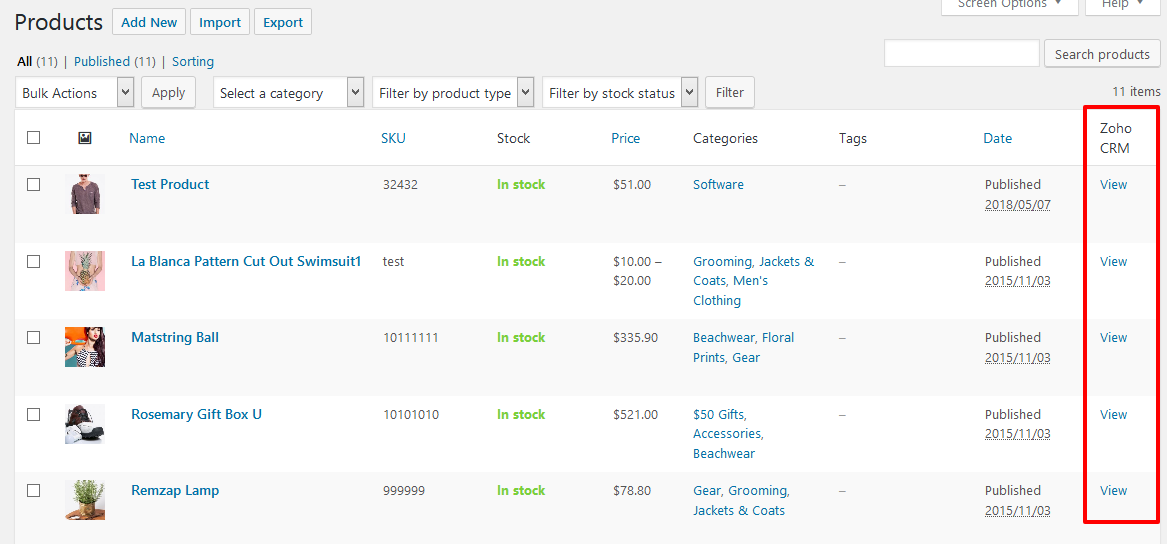
Task: Click the Export button
Action: click(x=283, y=22)
